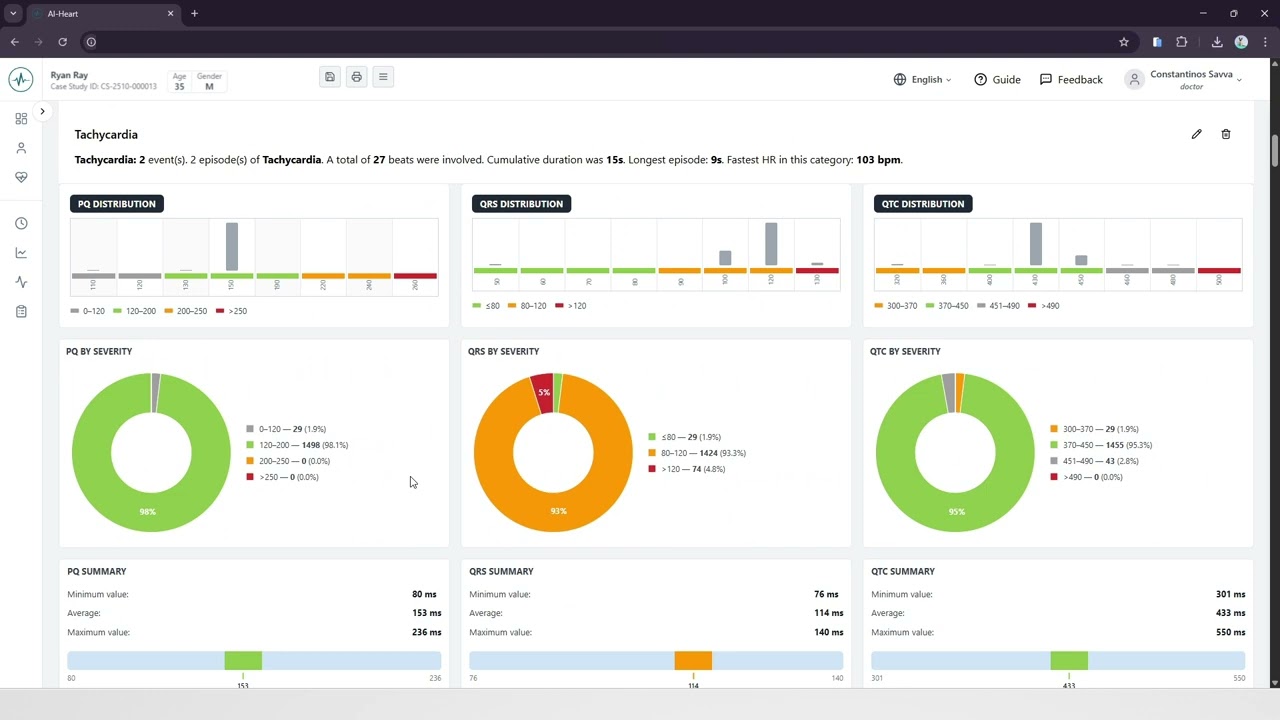The width and height of the screenshot is (1280, 720).
Task: Toggle ≤80 series in QRS distribution legend
Action: [486, 306]
